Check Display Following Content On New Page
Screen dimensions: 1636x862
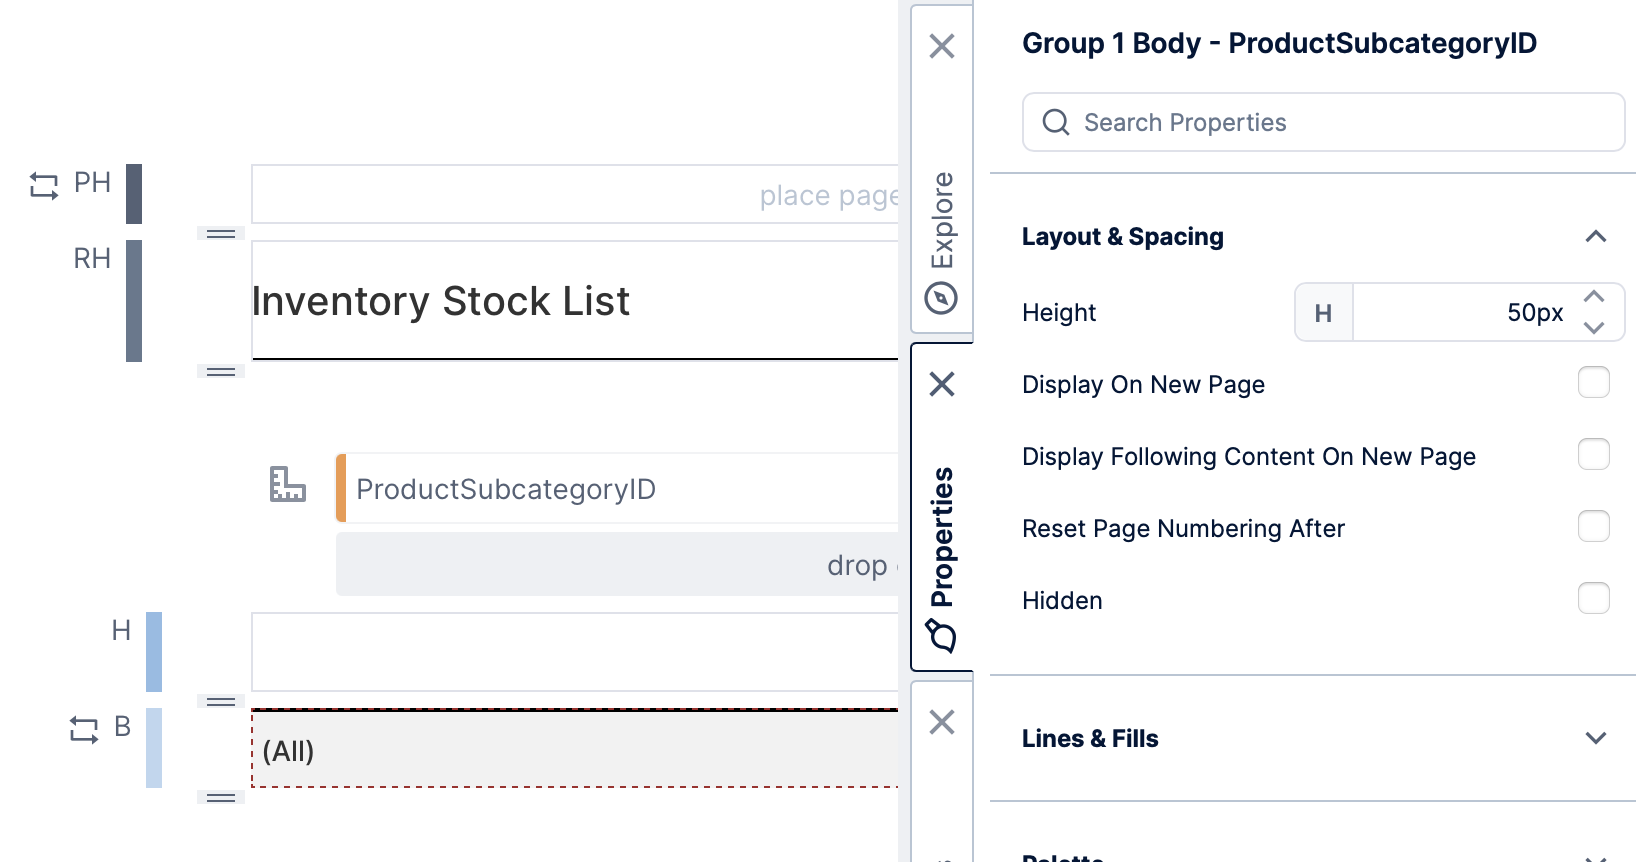pyautogui.click(x=1593, y=454)
